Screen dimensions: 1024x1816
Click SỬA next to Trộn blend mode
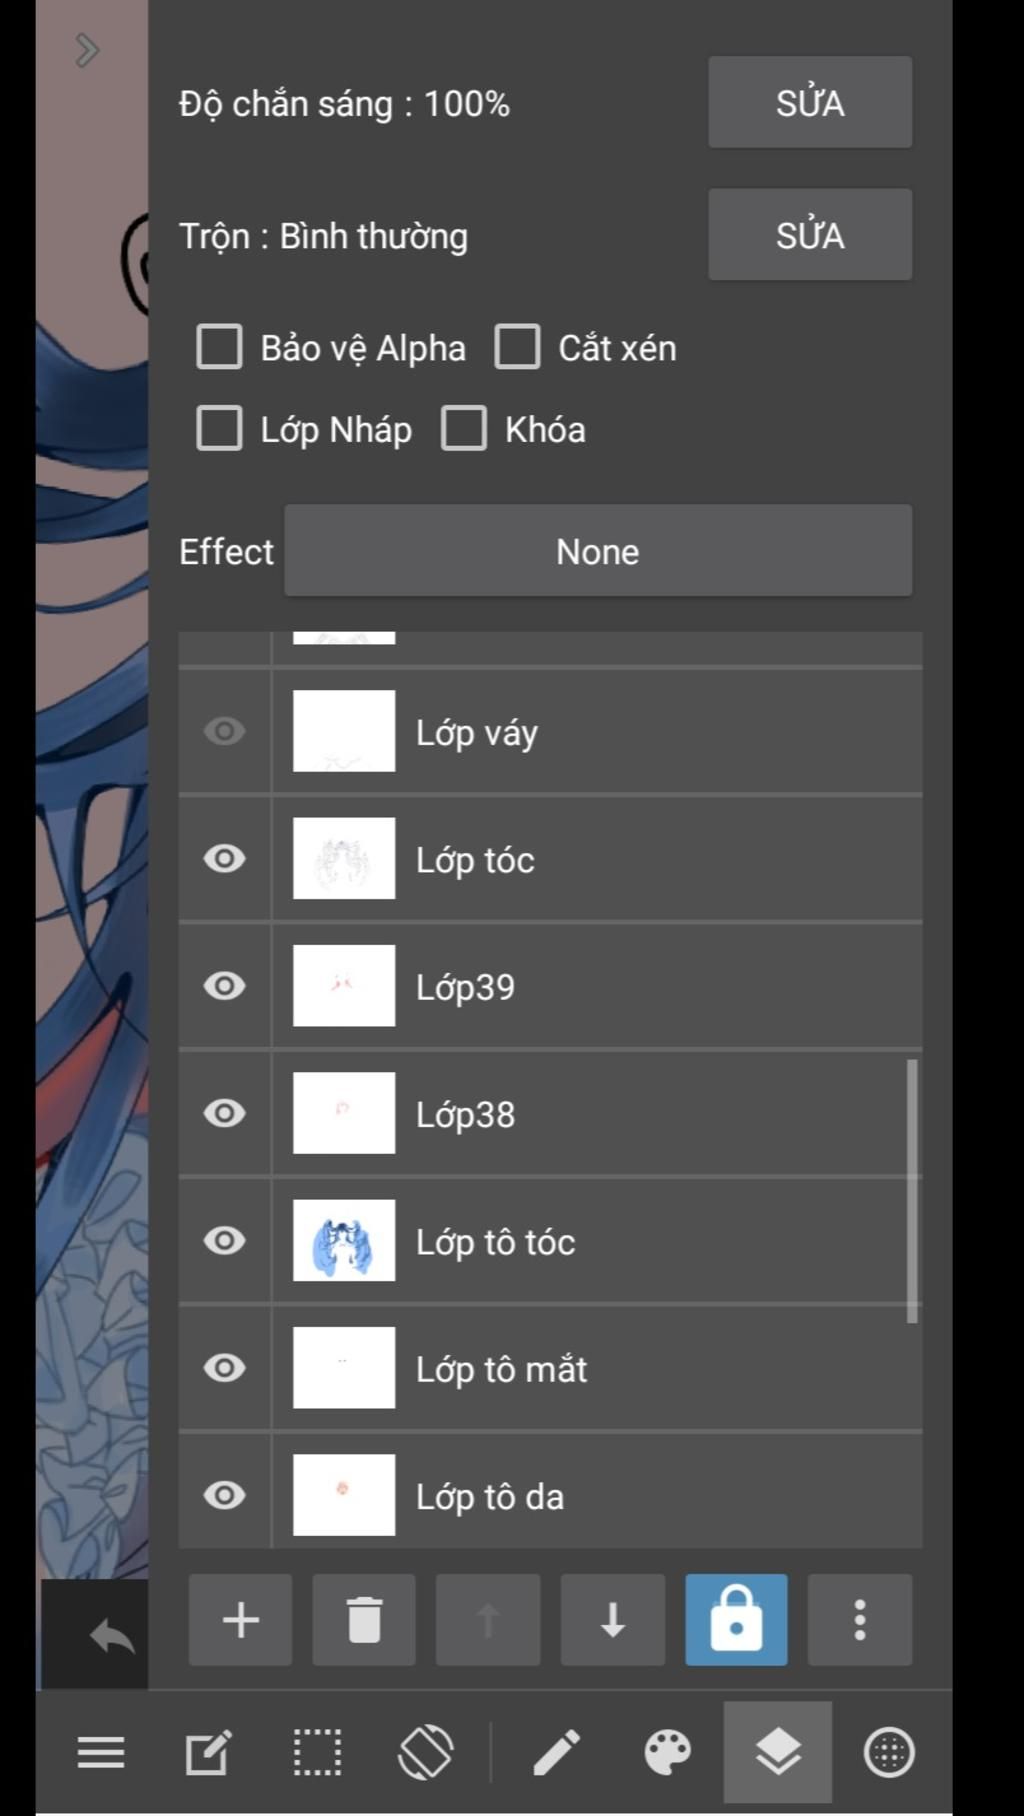click(x=810, y=235)
